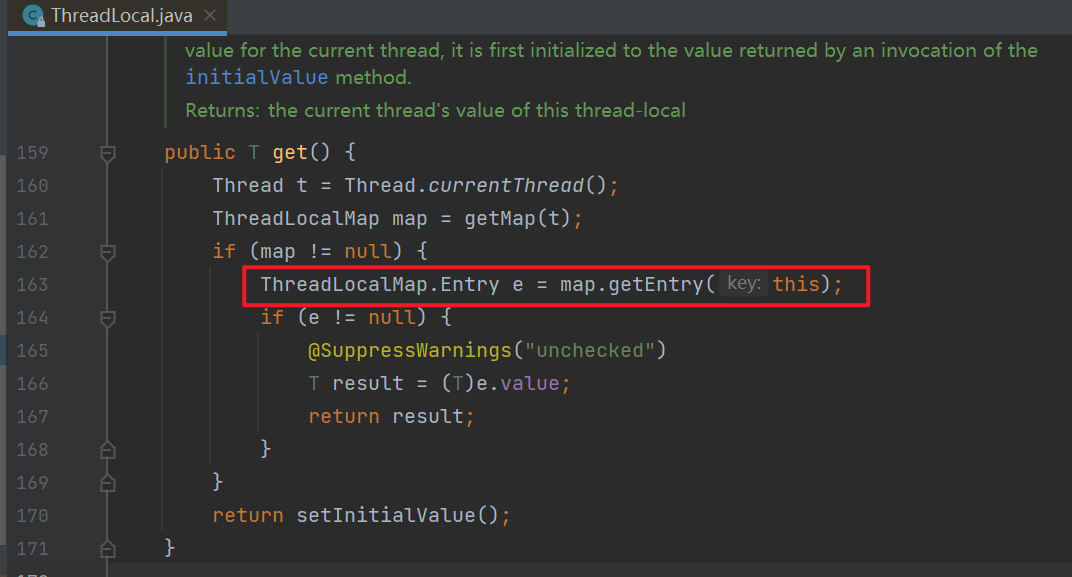
Task: Collapse the get() method at line 159
Action: [108, 154]
